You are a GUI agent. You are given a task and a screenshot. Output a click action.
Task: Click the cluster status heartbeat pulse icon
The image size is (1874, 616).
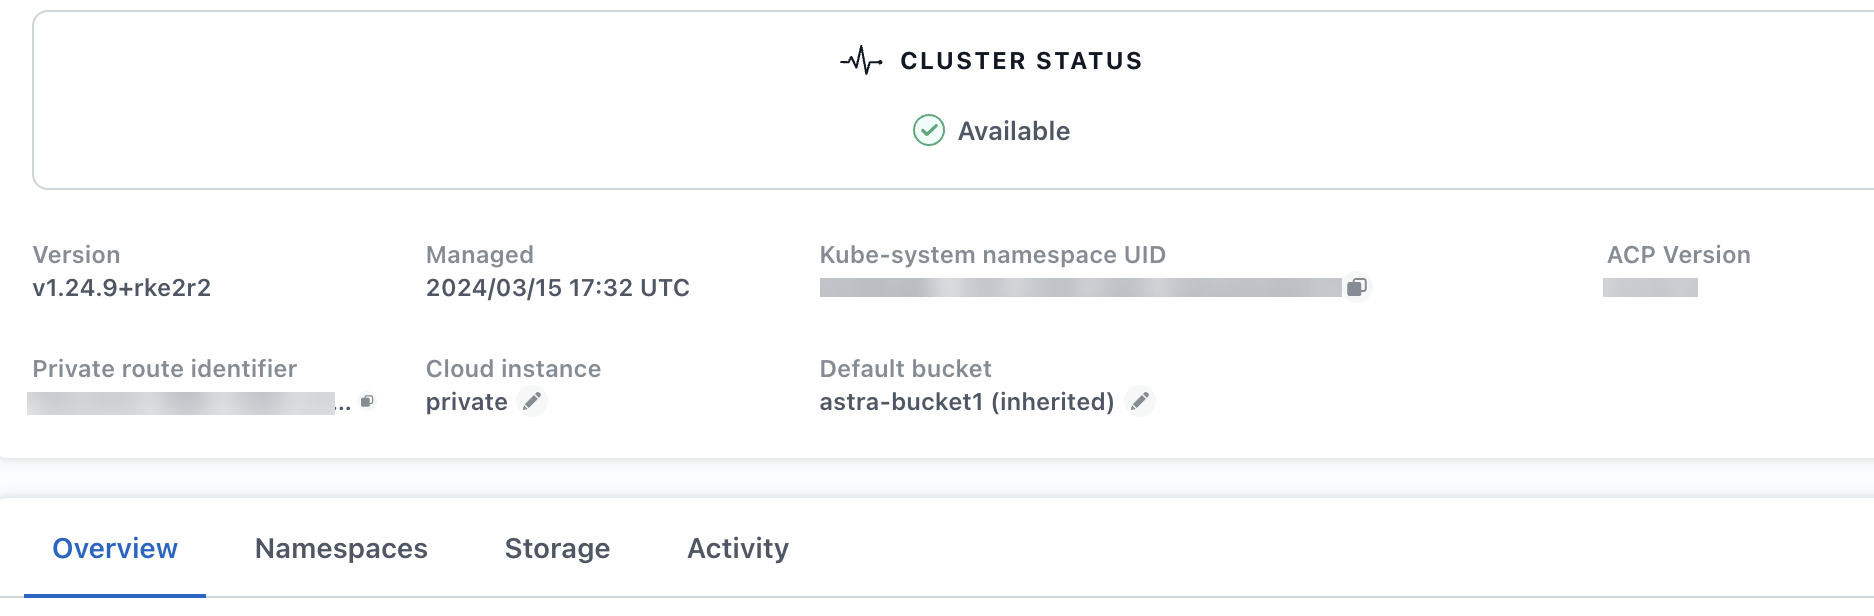point(861,61)
